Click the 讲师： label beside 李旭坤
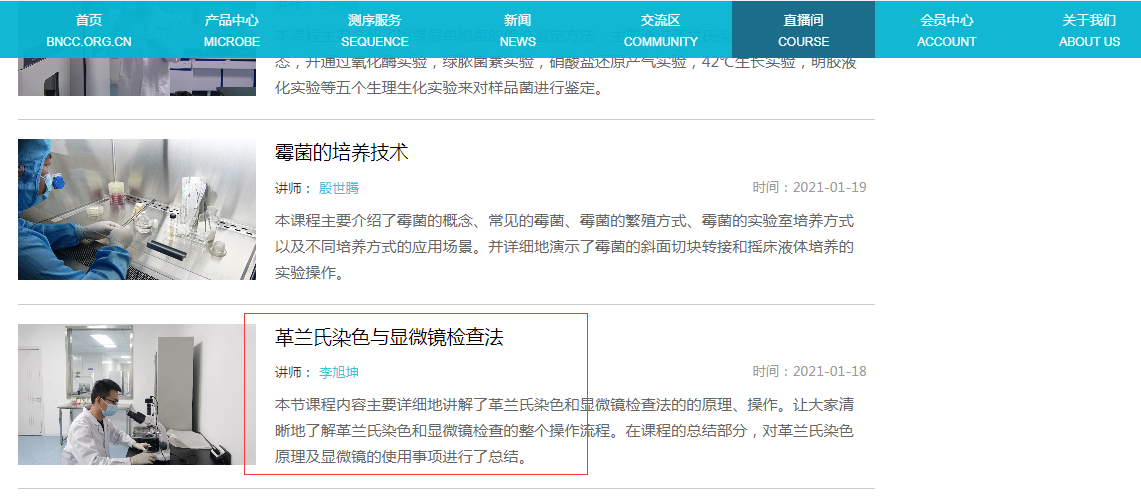The width and height of the screenshot is (1141, 502). click(x=294, y=372)
